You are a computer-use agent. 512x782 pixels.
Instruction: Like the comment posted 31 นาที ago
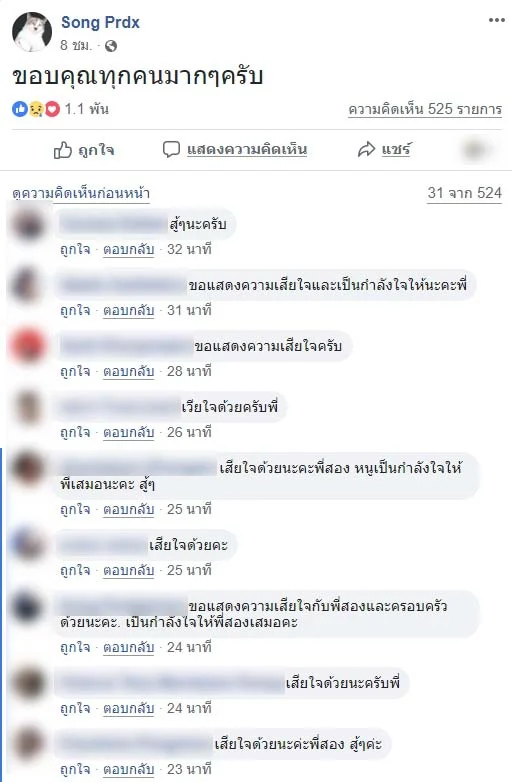click(75, 310)
